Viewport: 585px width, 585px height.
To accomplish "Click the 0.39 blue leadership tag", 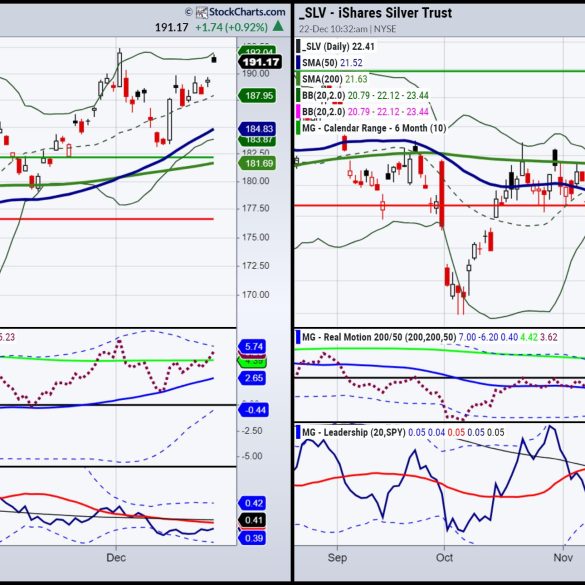I will tap(252, 538).
